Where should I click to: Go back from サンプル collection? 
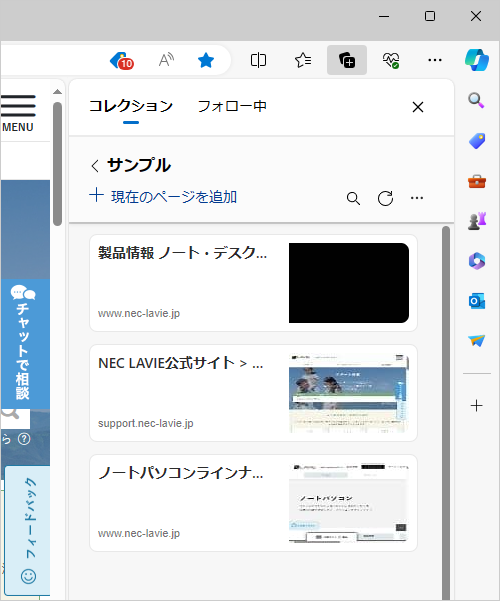pyautogui.click(x=95, y=166)
